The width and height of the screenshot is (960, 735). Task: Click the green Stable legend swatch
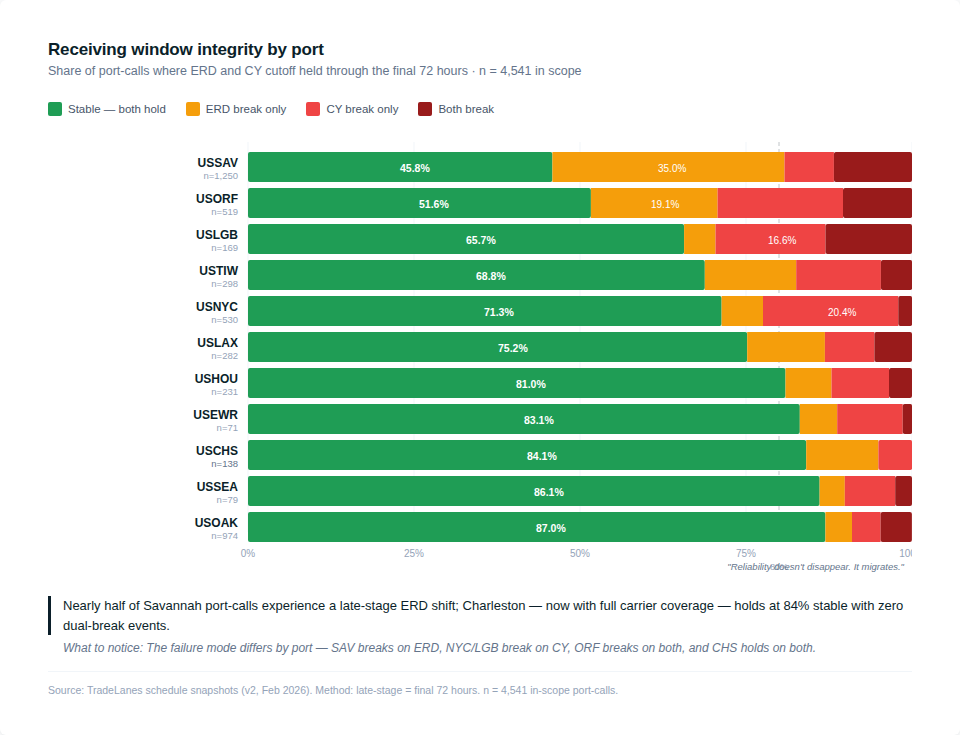coord(55,109)
